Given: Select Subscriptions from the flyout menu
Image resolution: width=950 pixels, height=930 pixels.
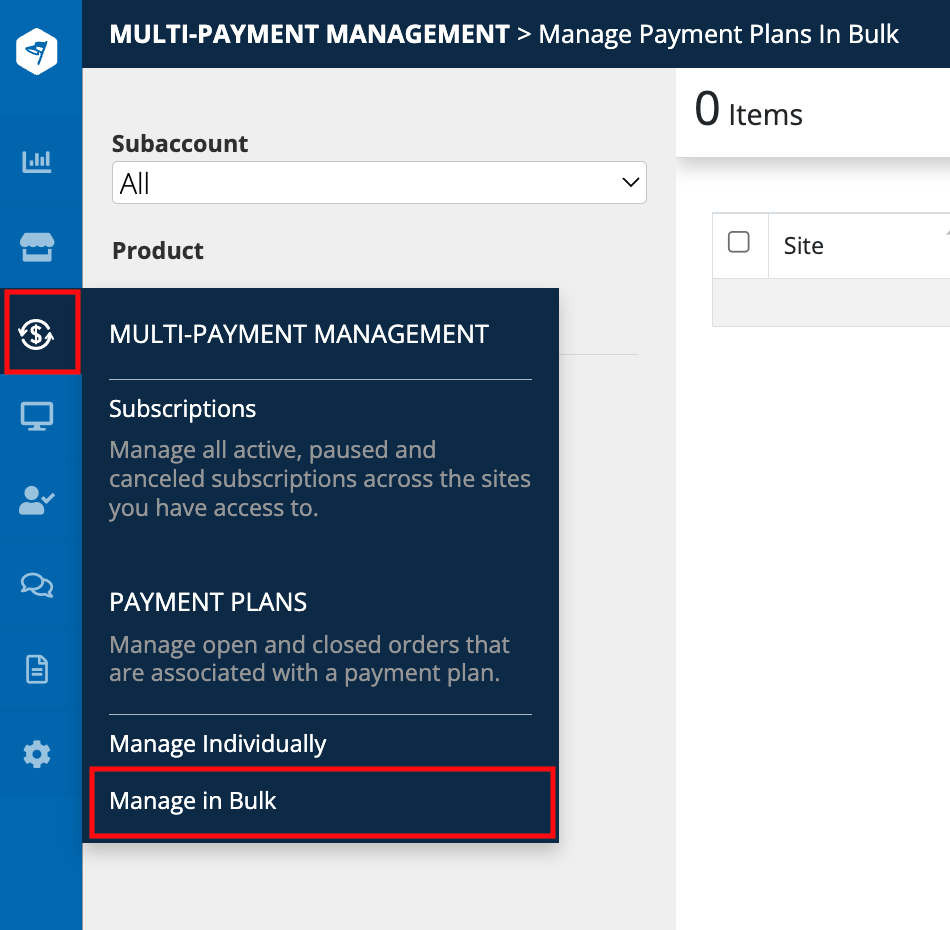Looking at the screenshot, I should (182, 408).
